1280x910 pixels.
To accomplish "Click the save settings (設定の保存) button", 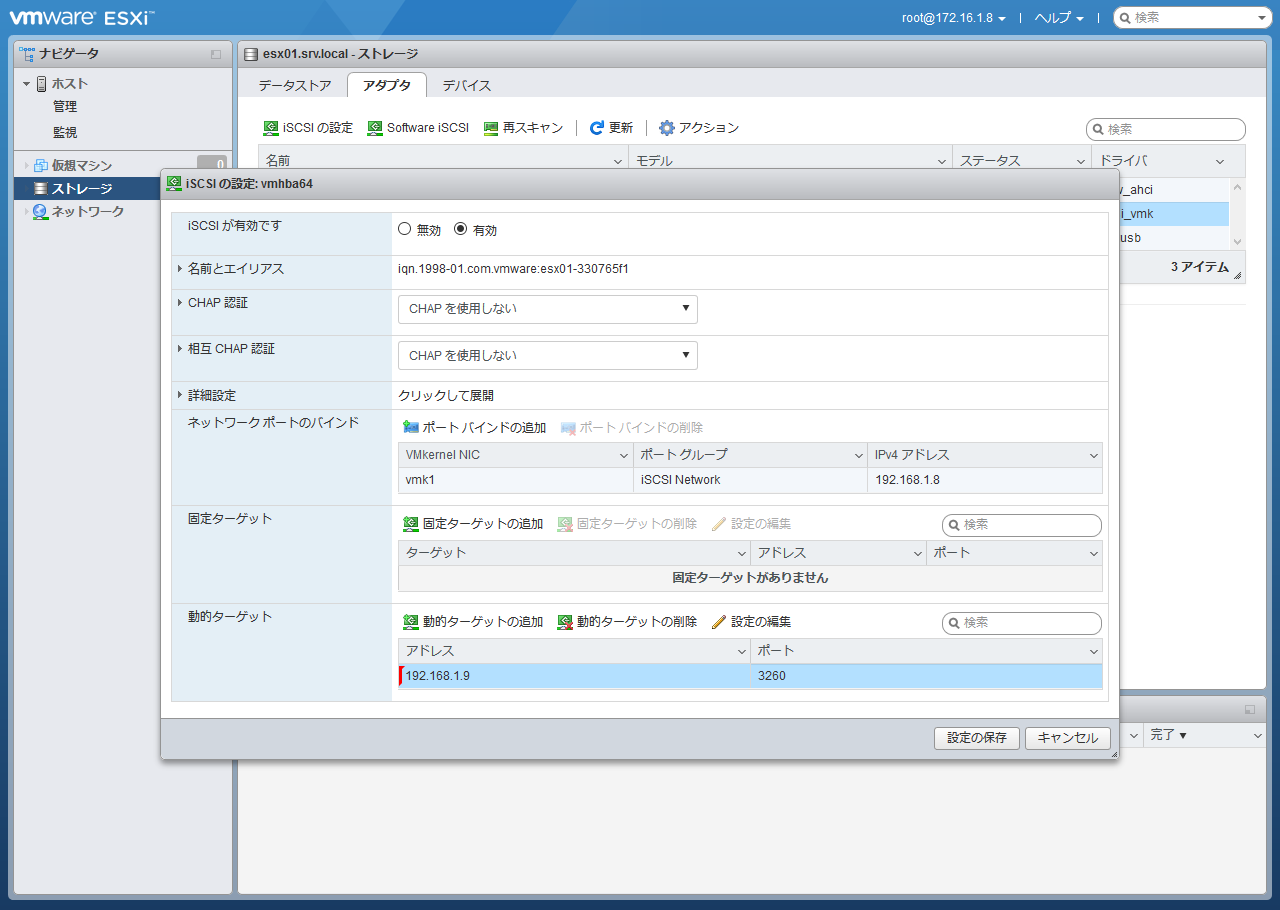I will click(977, 738).
